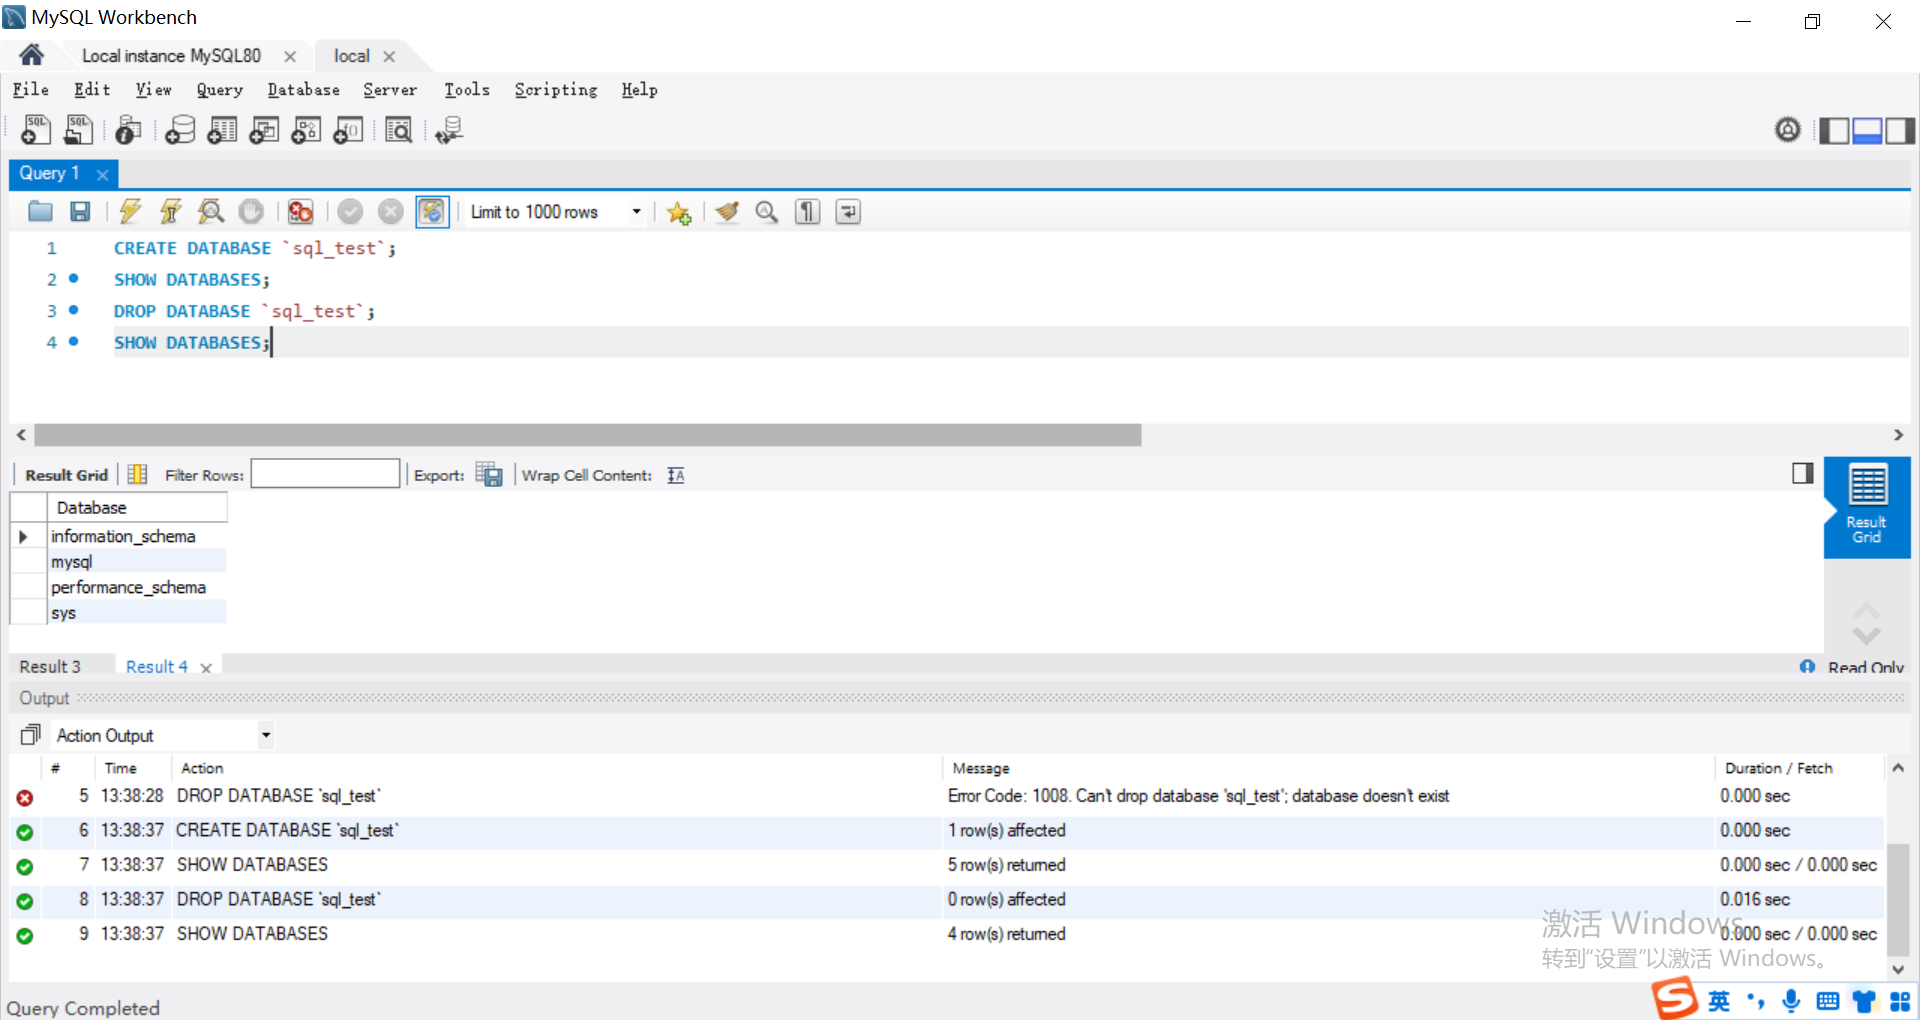Open the Server menu
This screenshot has height=1020, width=1920.
click(x=390, y=90)
